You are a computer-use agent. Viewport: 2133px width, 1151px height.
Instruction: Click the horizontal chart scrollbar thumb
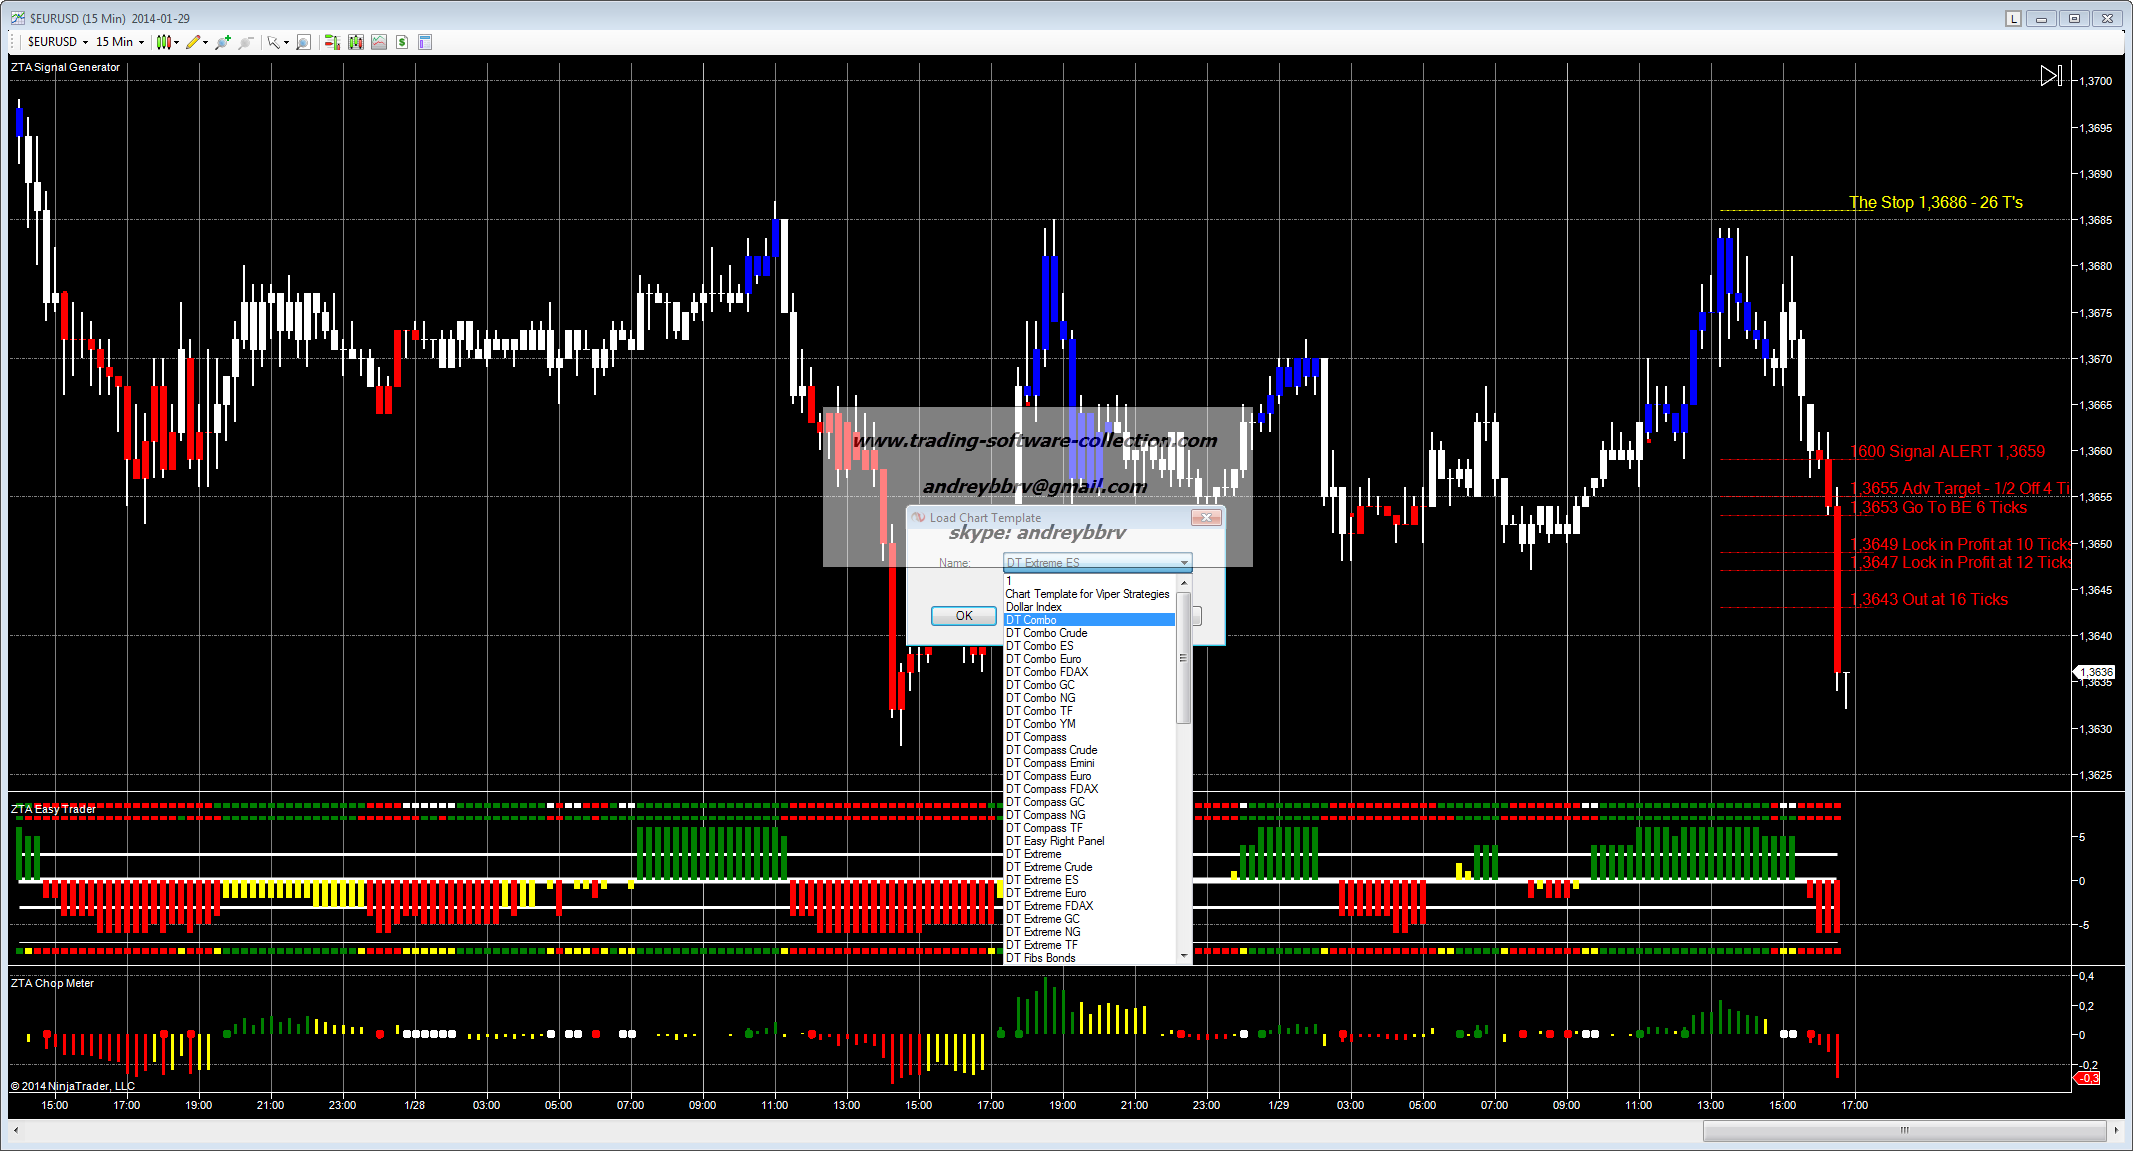(x=1904, y=1130)
